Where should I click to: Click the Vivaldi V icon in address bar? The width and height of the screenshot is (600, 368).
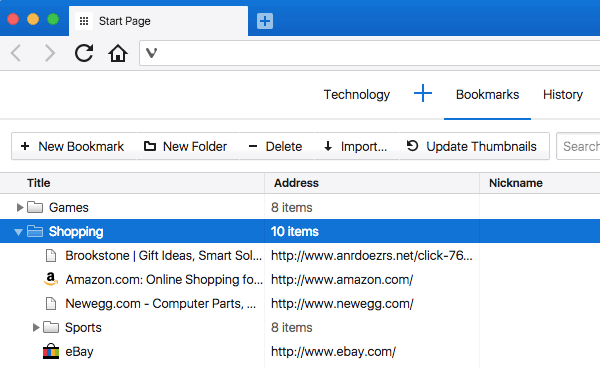pos(152,53)
